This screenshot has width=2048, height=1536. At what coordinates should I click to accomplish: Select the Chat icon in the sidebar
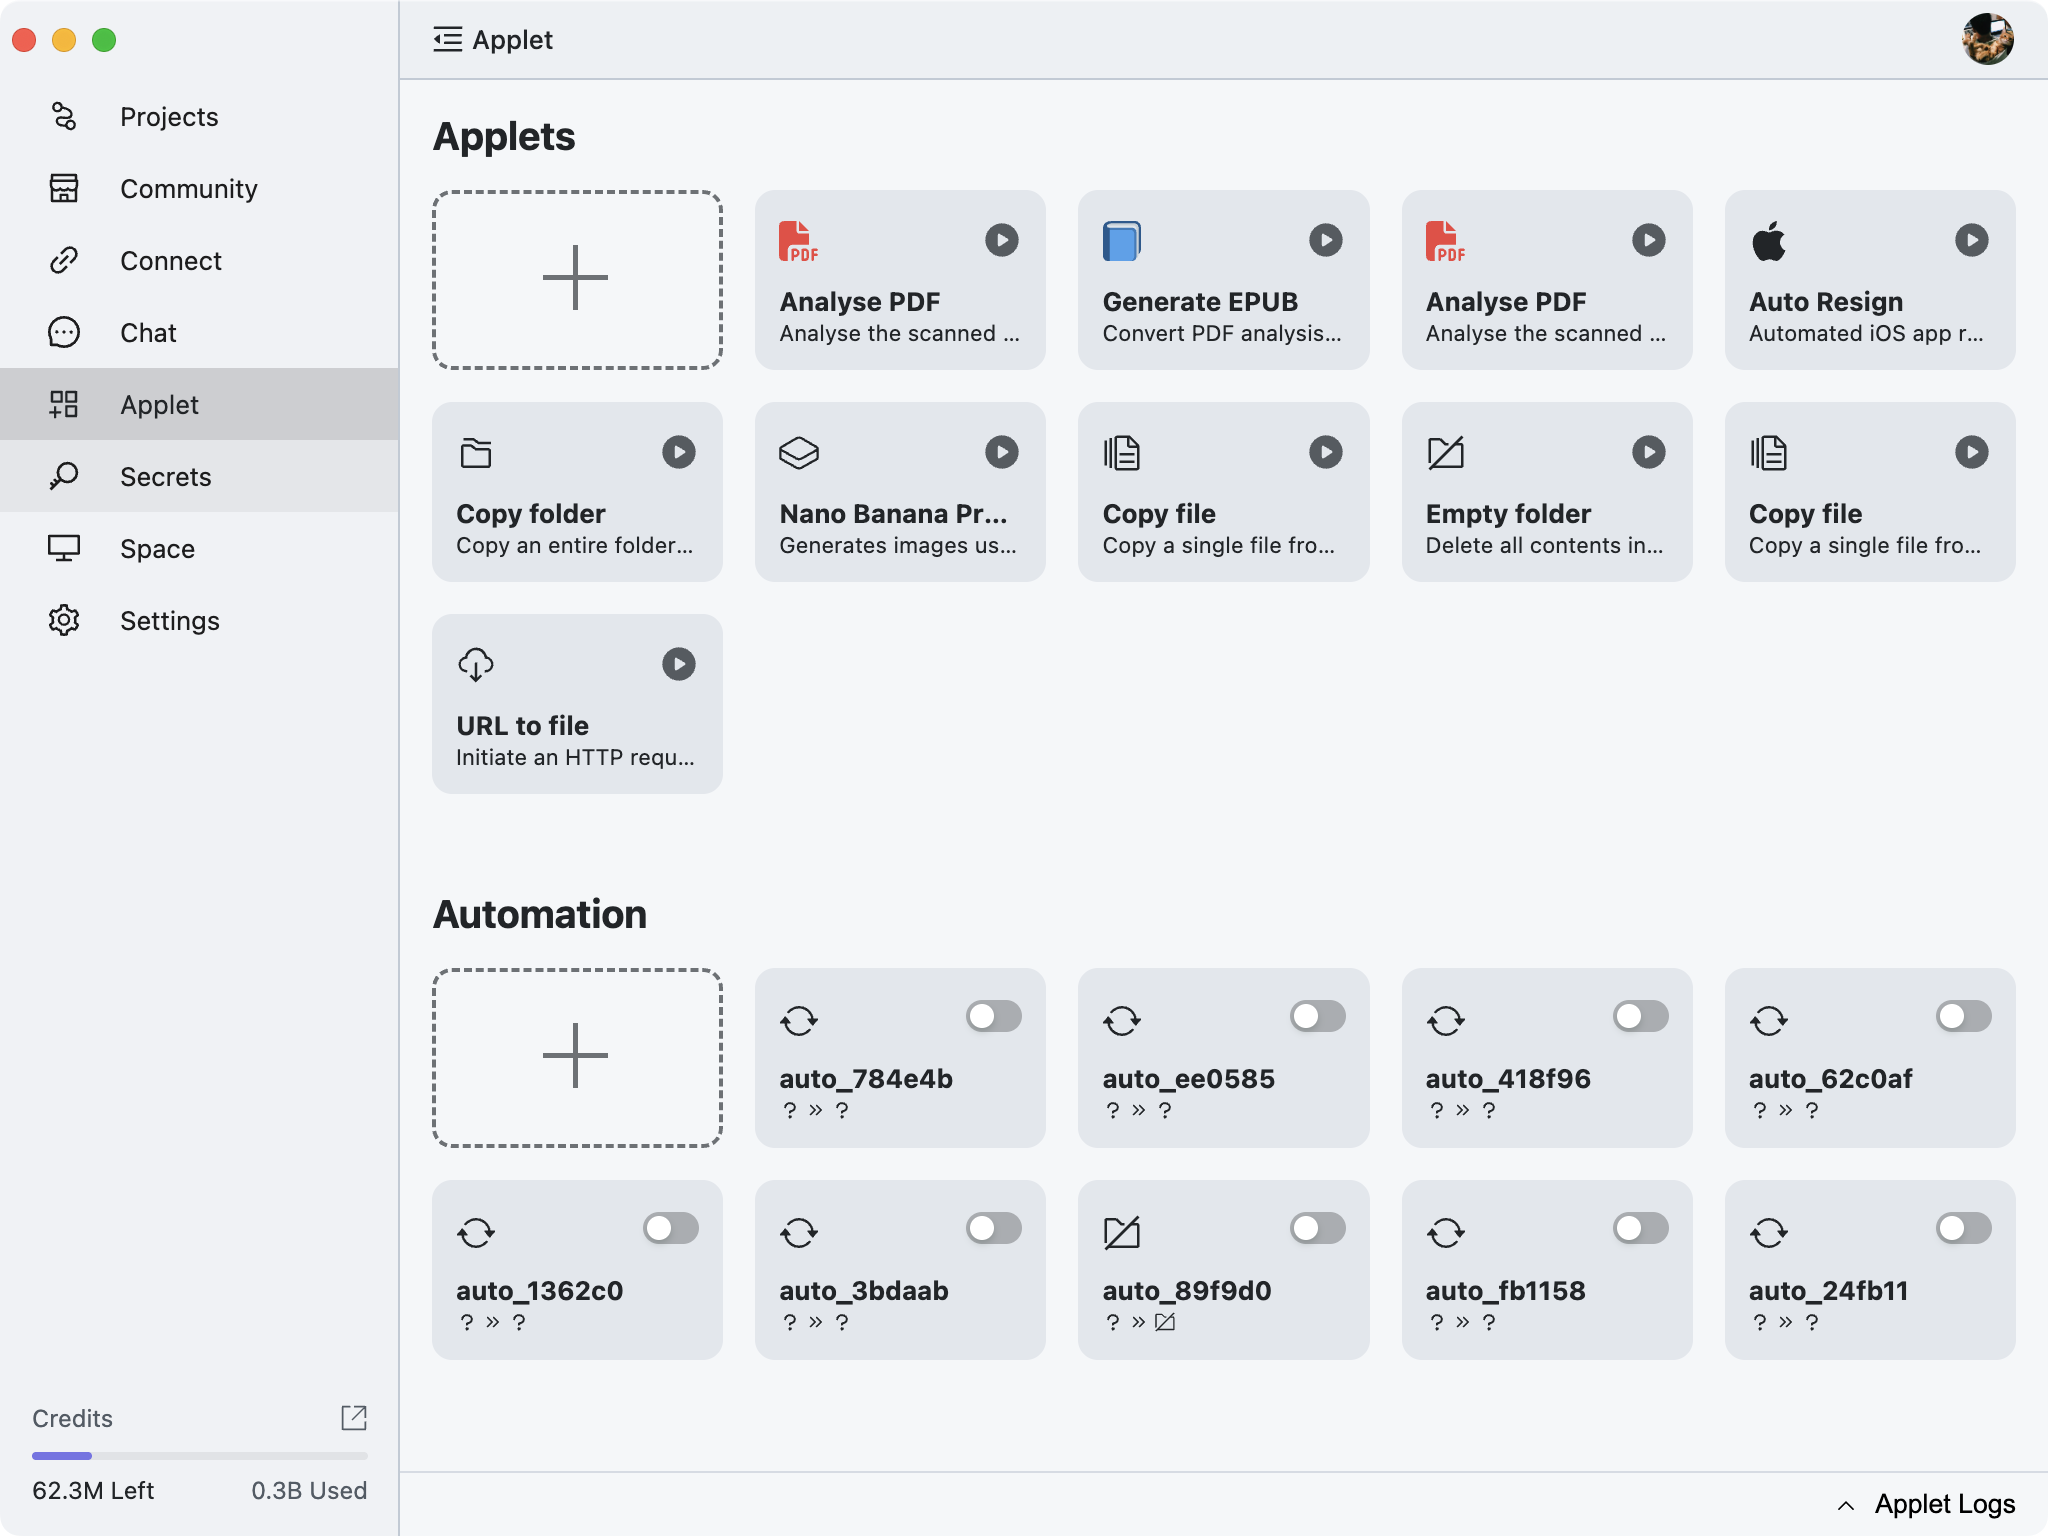point(64,332)
